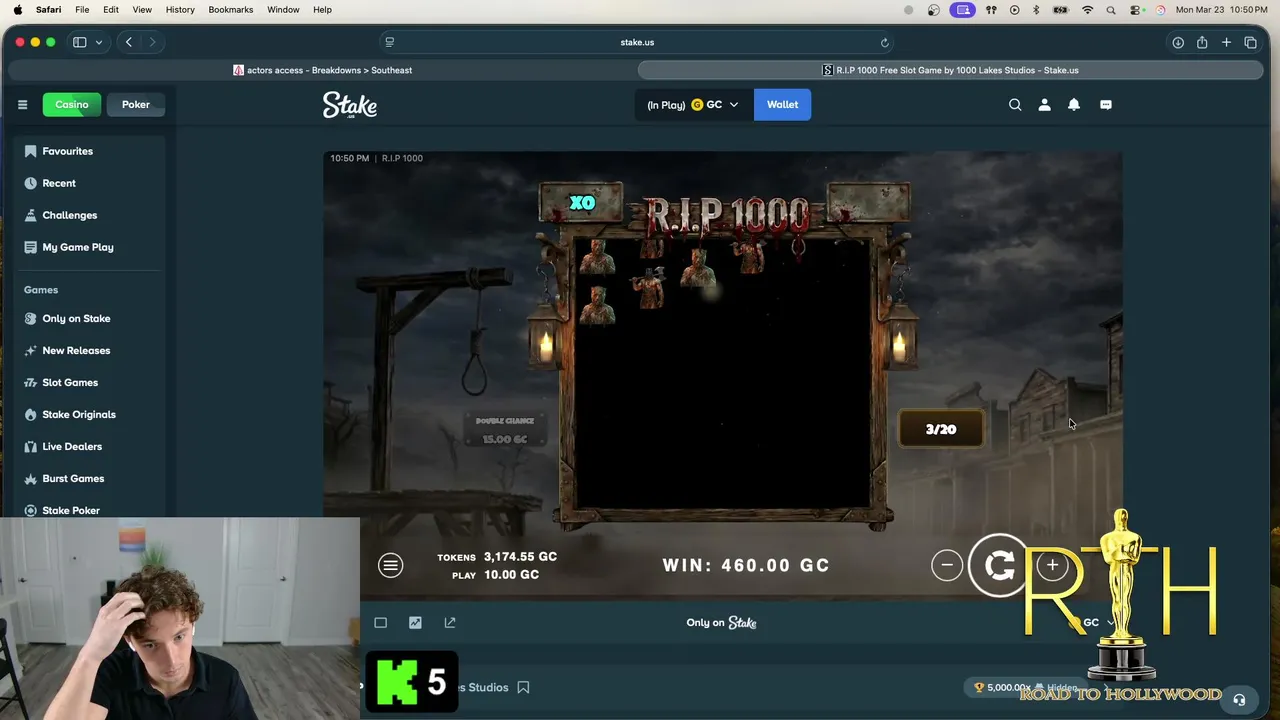Image resolution: width=1280 pixels, height=720 pixels.
Task: Open Stake Poker in the sidebar
Action: pyautogui.click(x=90, y=510)
